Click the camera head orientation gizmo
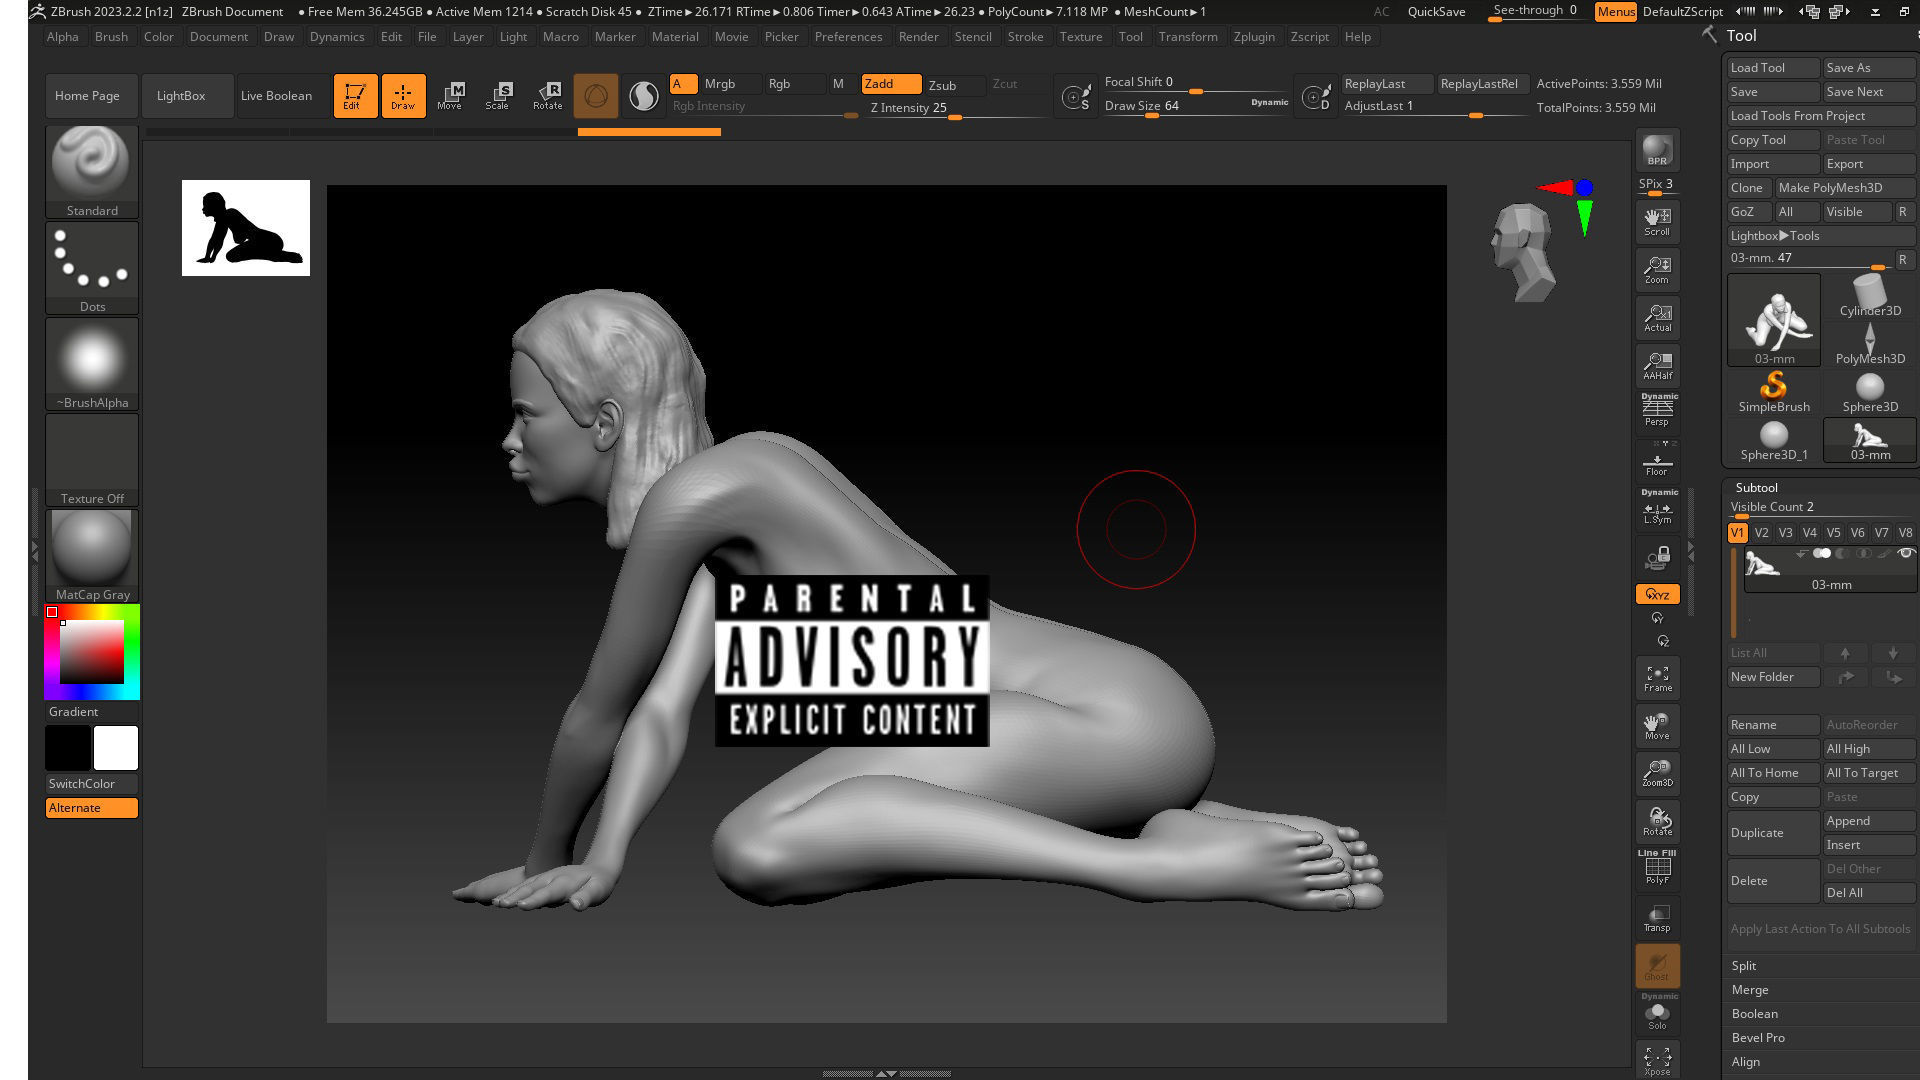Screen dimensions: 1920x1080 [1523, 252]
